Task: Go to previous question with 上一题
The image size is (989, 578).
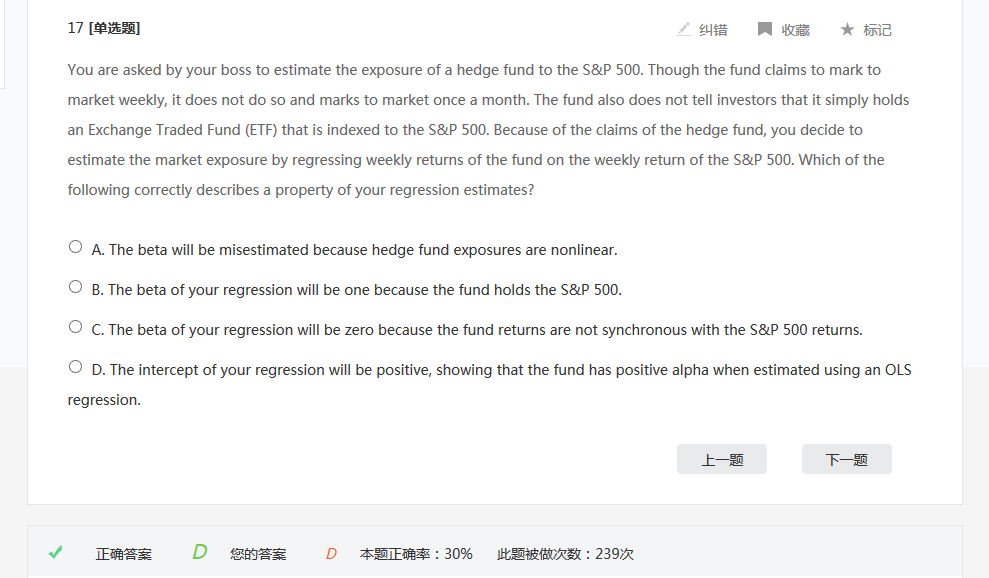Action: tap(722, 460)
